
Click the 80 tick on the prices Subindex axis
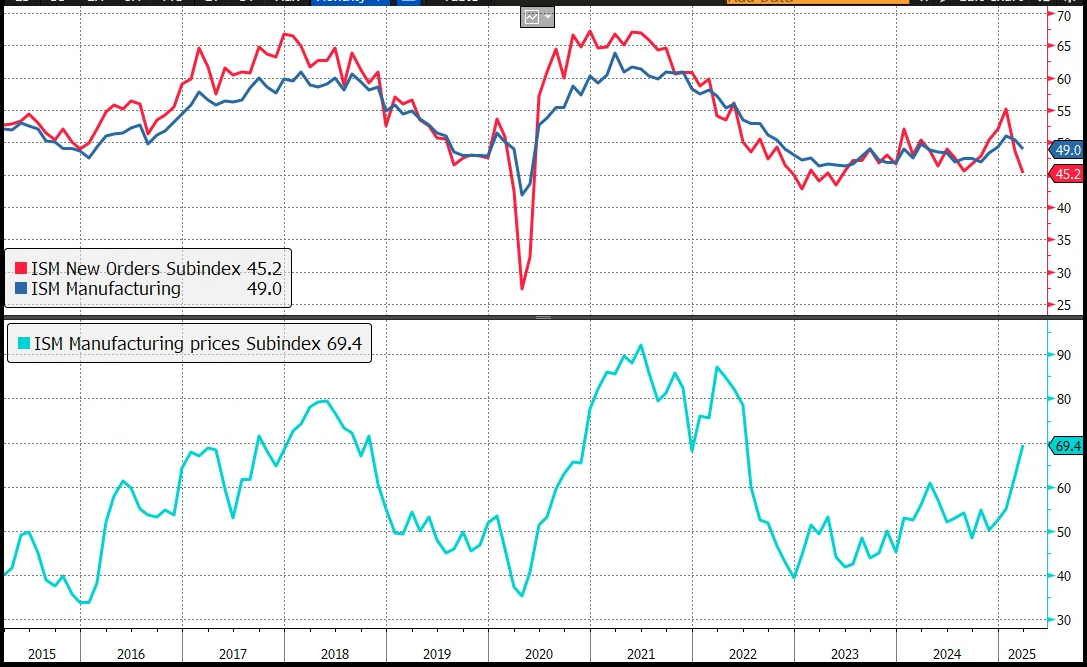(x=1064, y=399)
